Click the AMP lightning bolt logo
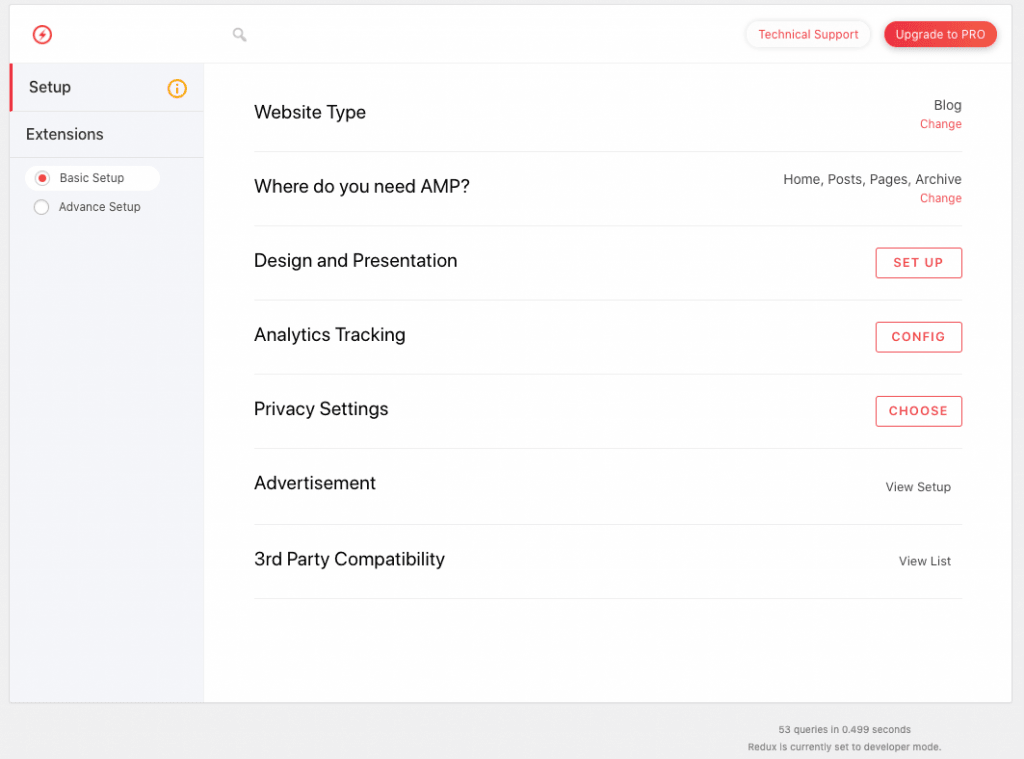 tap(42, 35)
